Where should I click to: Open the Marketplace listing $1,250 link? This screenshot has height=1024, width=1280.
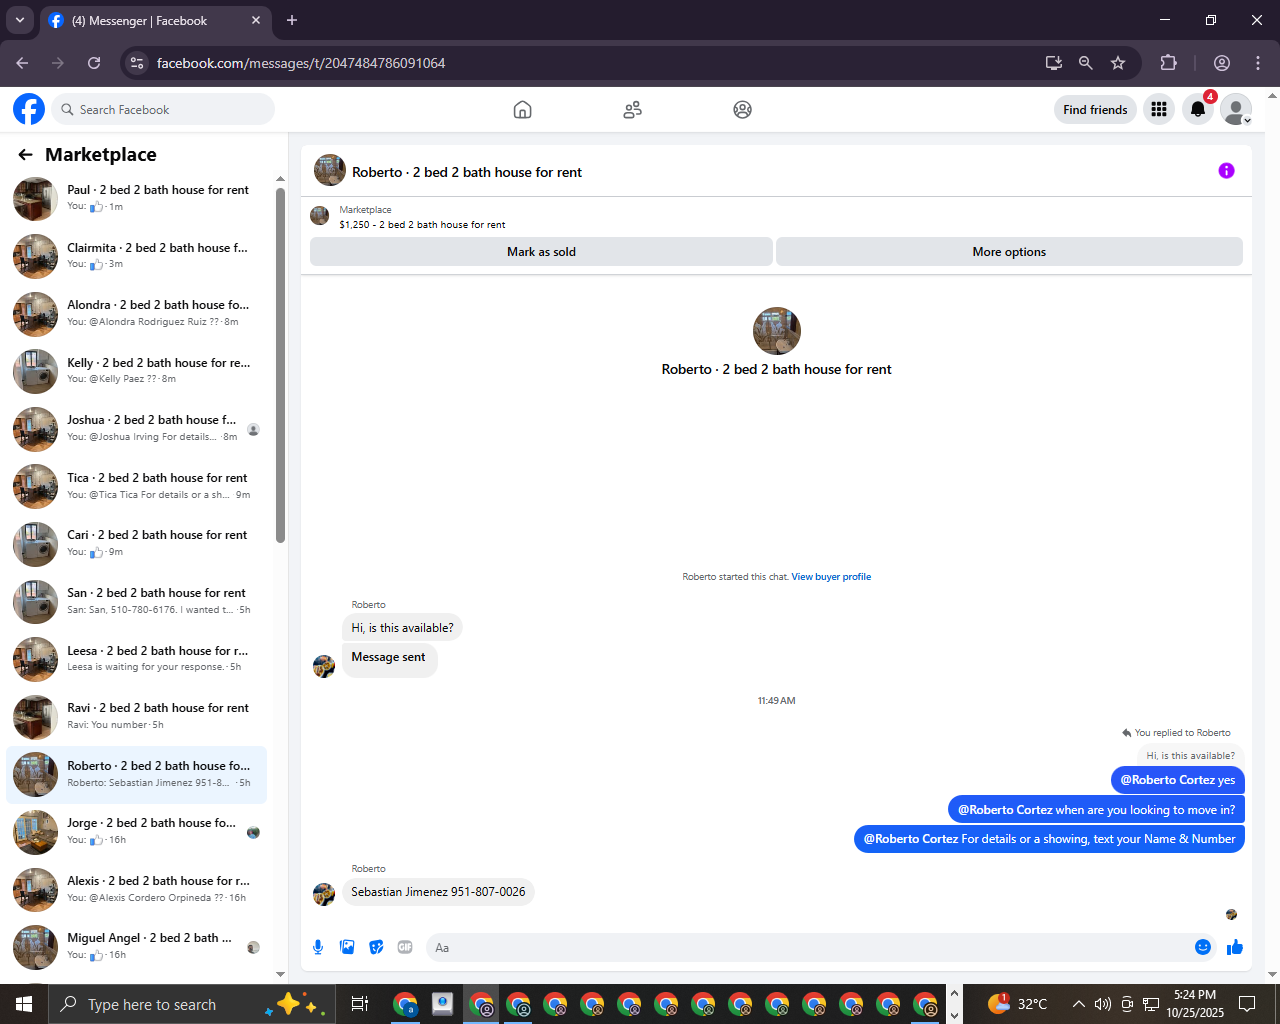click(422, 225)
